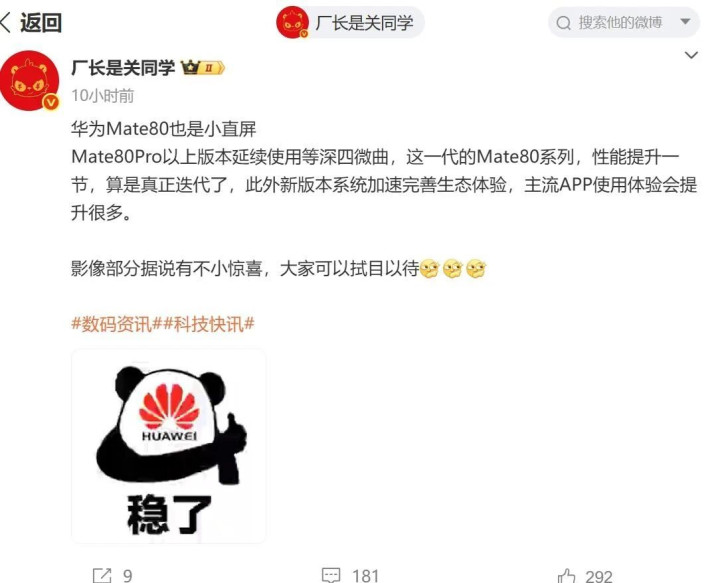Click the orange V verified badge
Image resolution: width=720 pixels, height=583 pixels.
[x=51, y=102]
